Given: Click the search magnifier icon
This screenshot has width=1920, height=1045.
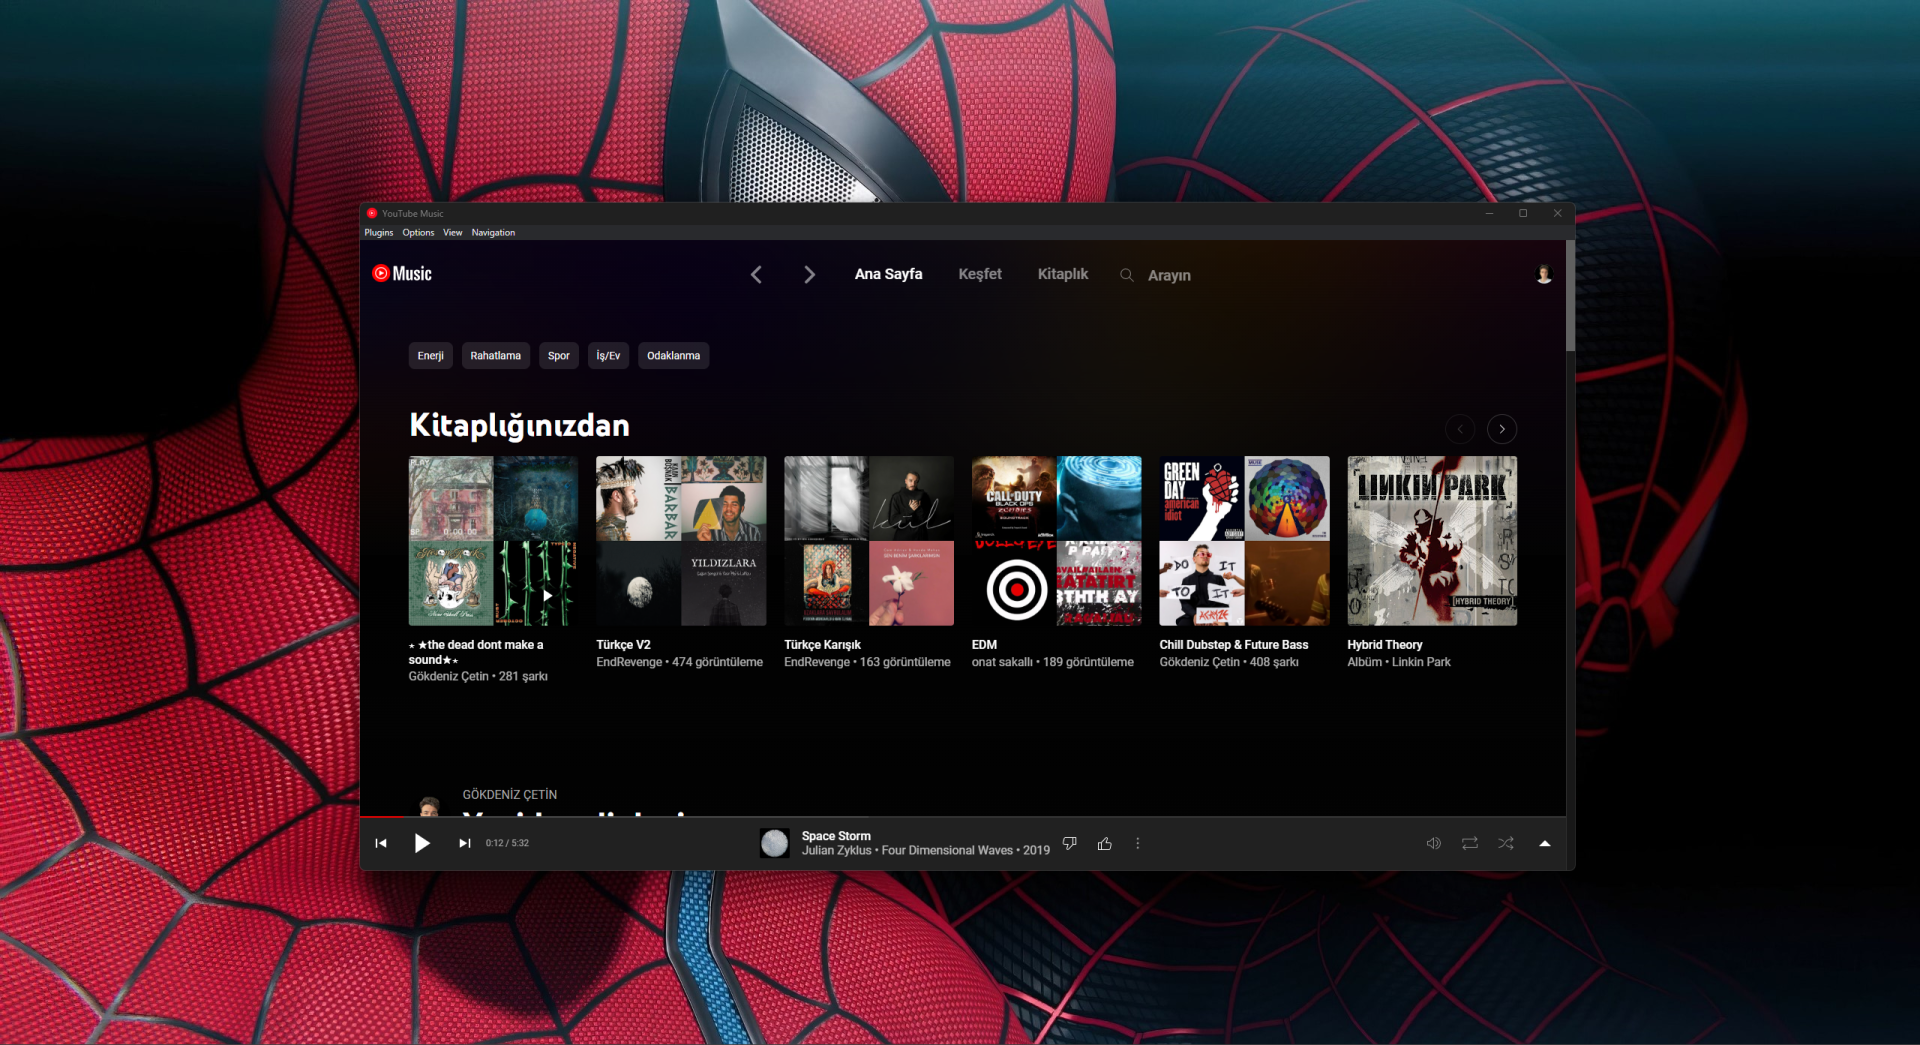Looking at the screenshot, I should coord(1126,275).
